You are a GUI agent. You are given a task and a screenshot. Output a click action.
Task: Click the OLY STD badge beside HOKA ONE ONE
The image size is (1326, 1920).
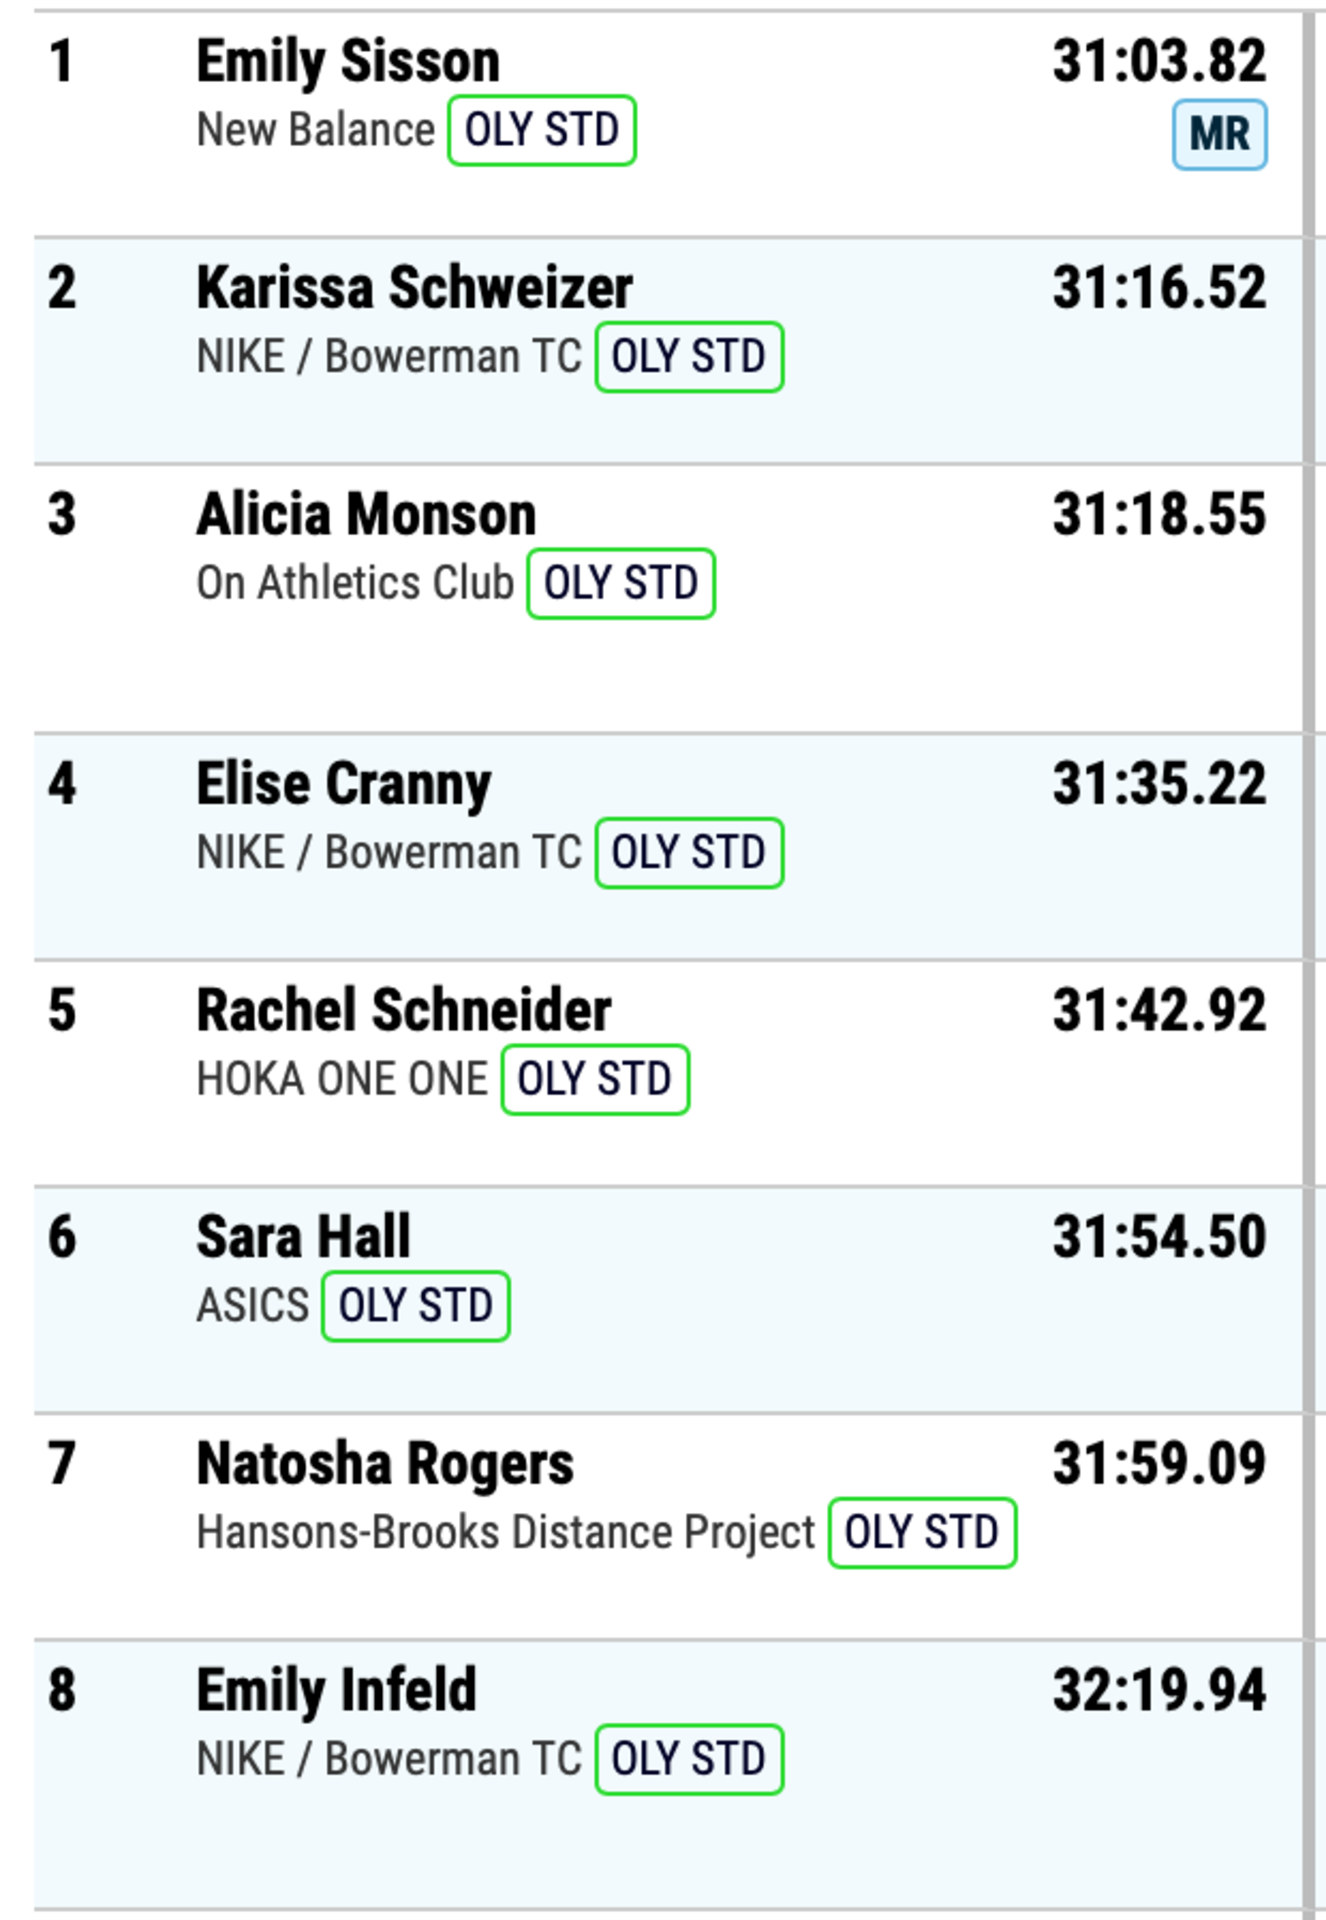(595, 1079)
